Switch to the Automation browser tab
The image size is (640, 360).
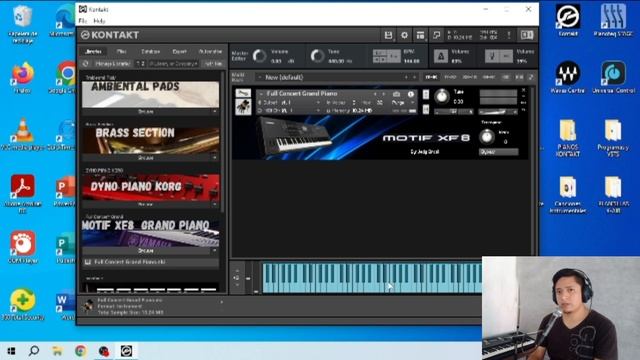click(x=210, y=51)
